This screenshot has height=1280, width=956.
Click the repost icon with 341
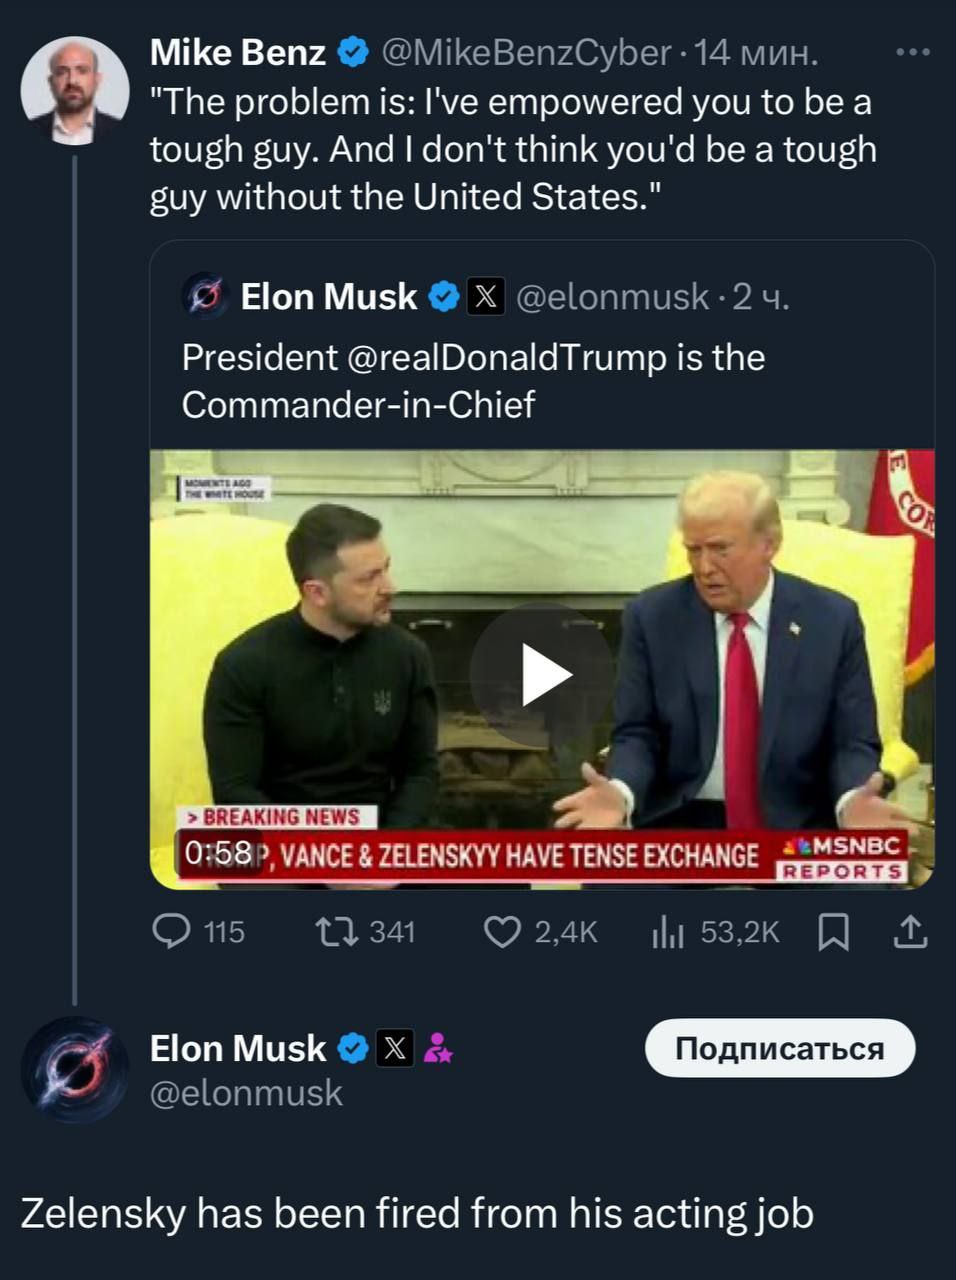[331, 932]
